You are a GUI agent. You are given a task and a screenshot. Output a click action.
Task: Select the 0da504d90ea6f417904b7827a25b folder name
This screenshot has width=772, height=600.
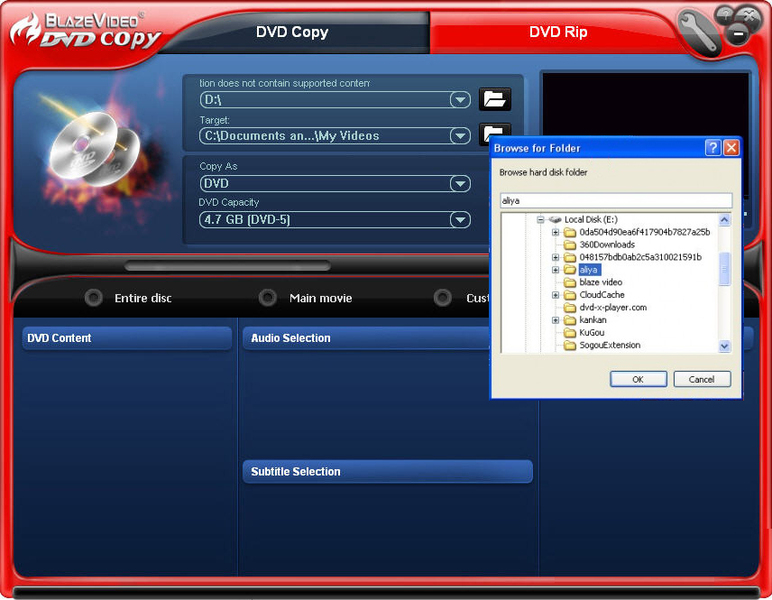click(x=644, y=232)
